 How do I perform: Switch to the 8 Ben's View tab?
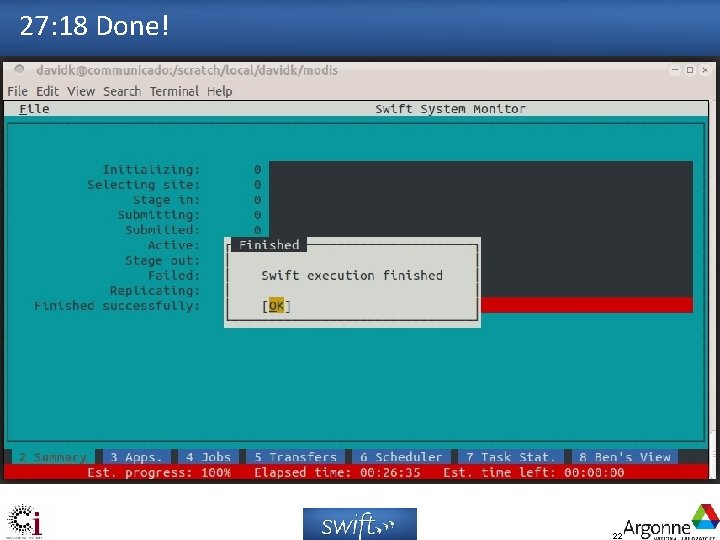pyautogui.click(x=625, y=457)
